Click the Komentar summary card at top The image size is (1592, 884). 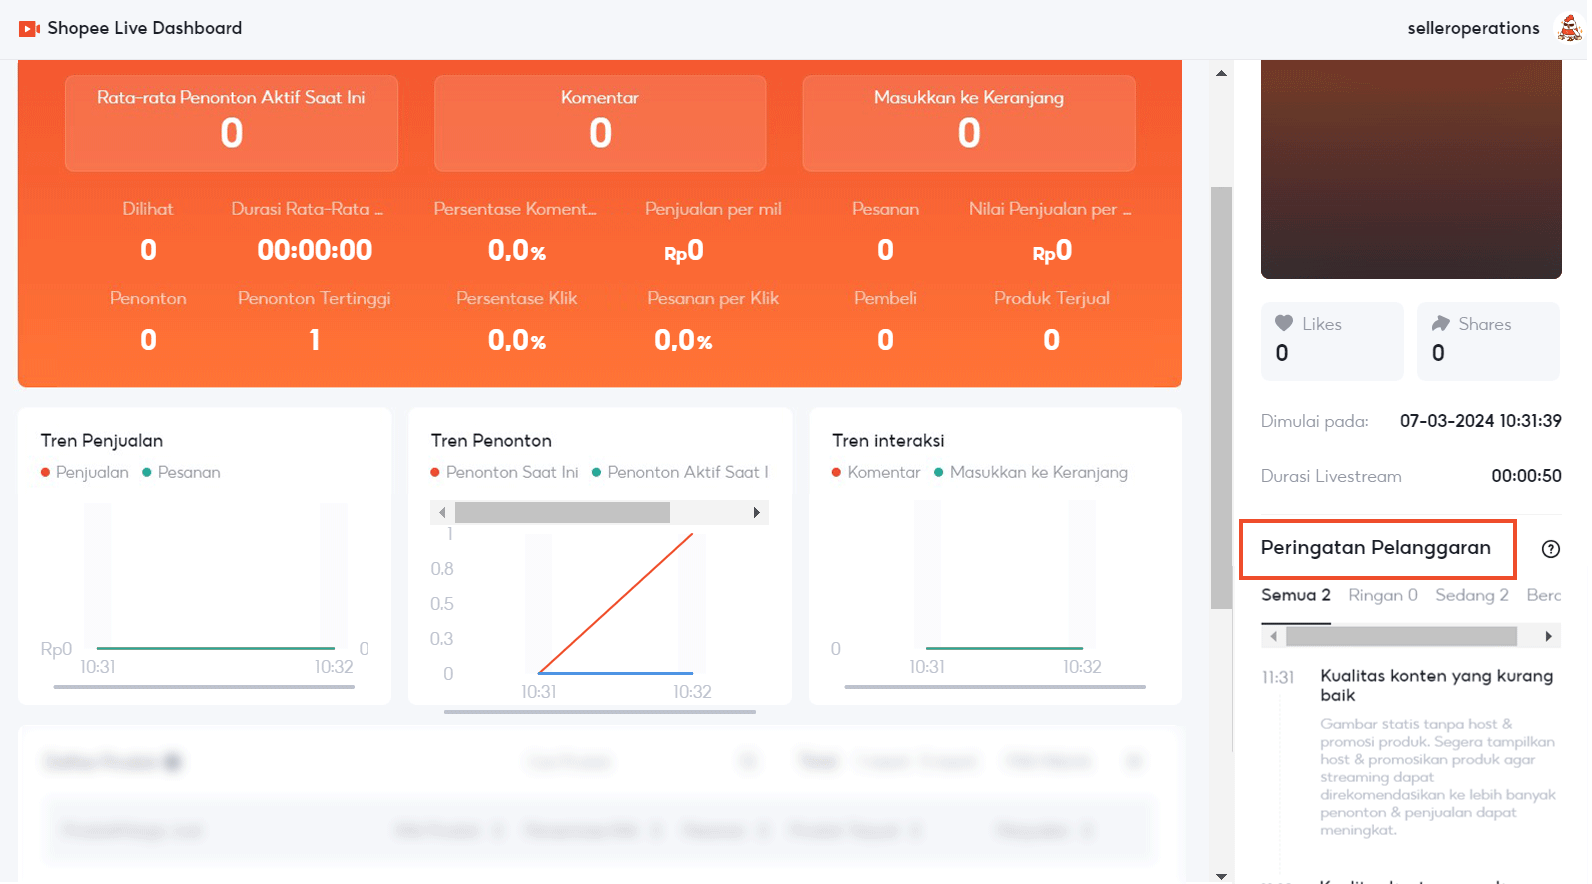pyautogui.click(x=600, y=123)
